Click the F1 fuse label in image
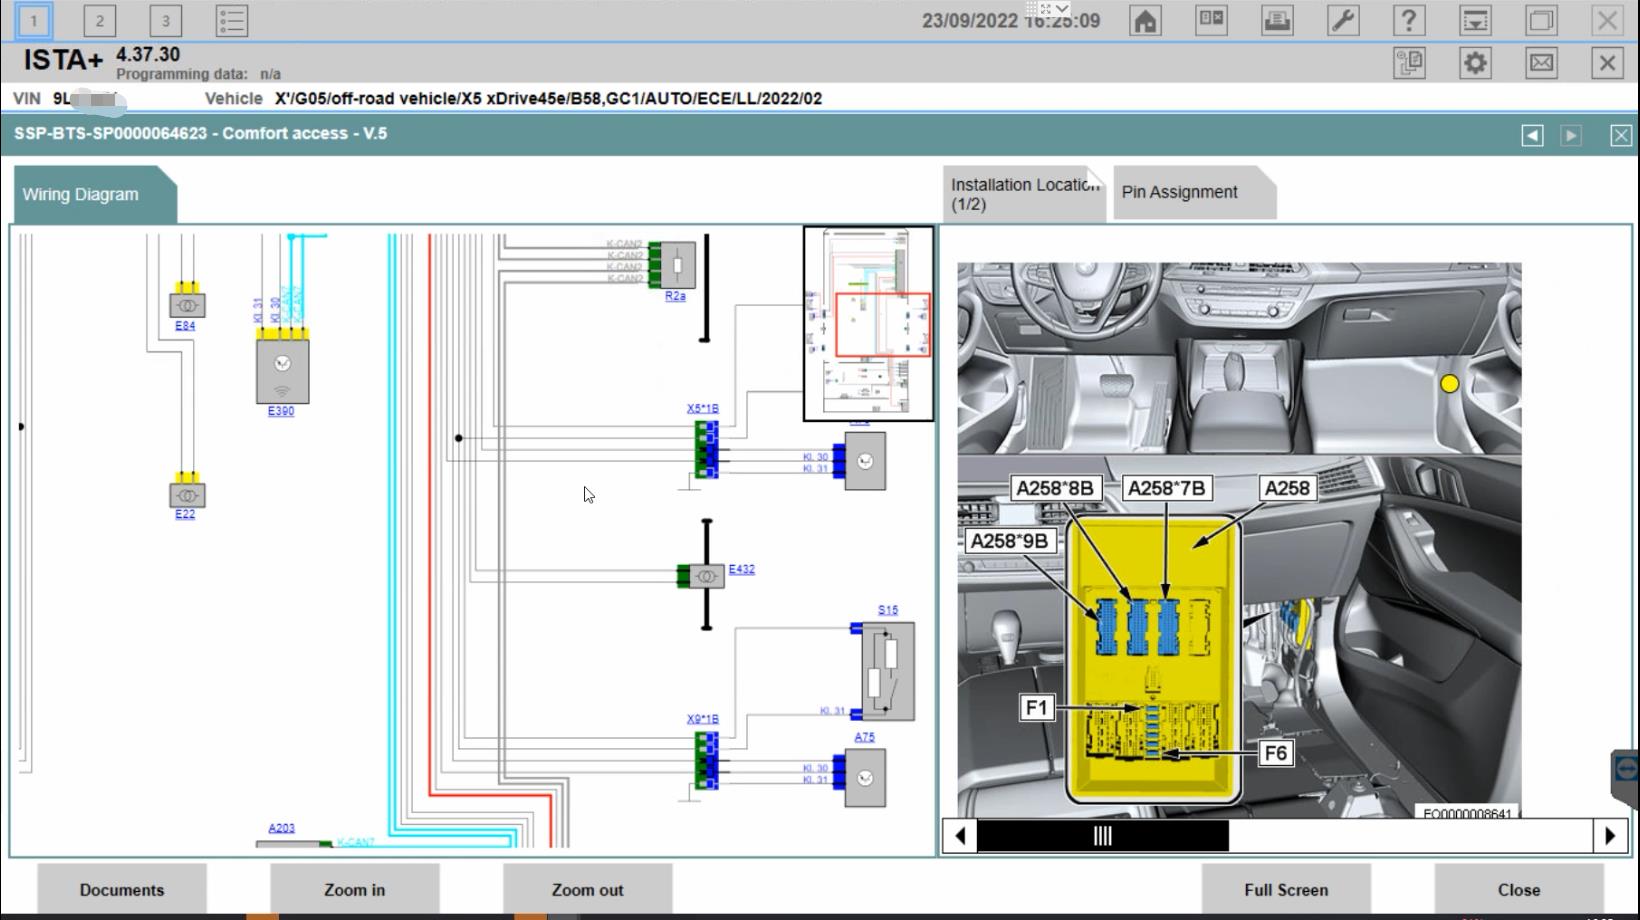Screen dimensions: 1640x920 (1036, 708)
